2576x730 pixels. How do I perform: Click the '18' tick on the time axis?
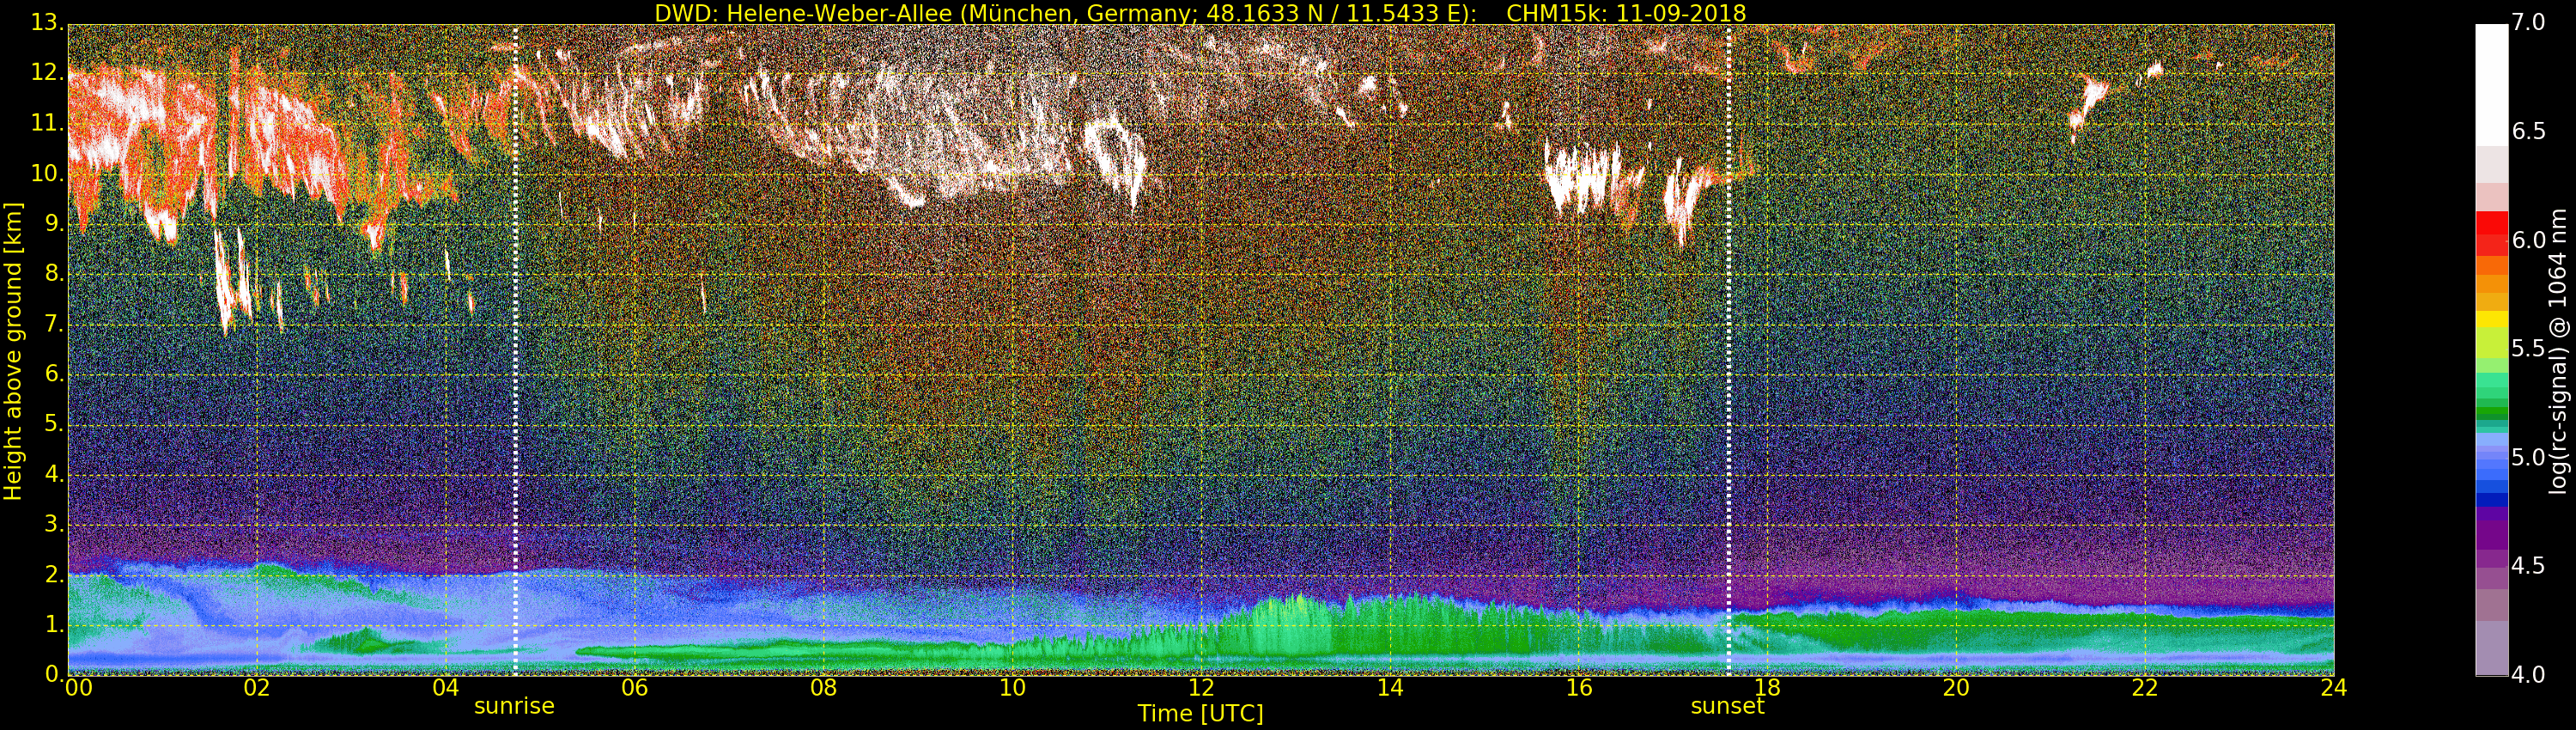[1767, 688]
